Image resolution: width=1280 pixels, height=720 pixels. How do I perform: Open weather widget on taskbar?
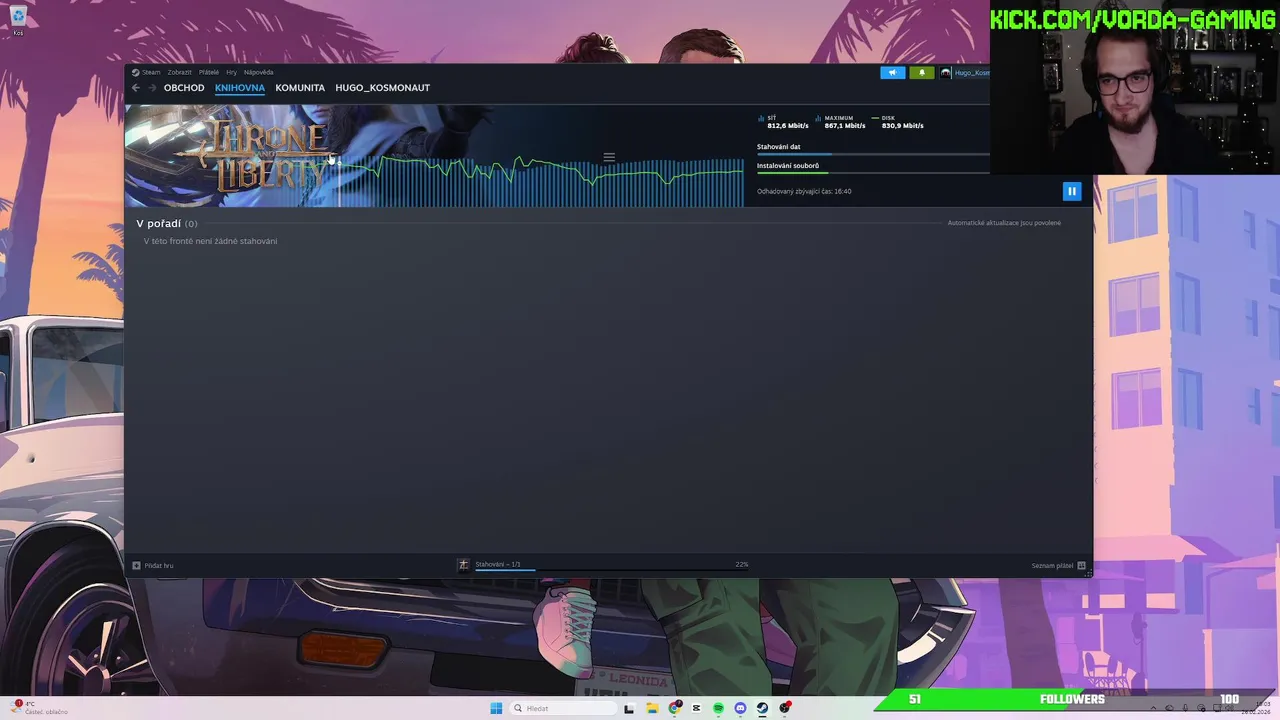[x=40, y=708]
